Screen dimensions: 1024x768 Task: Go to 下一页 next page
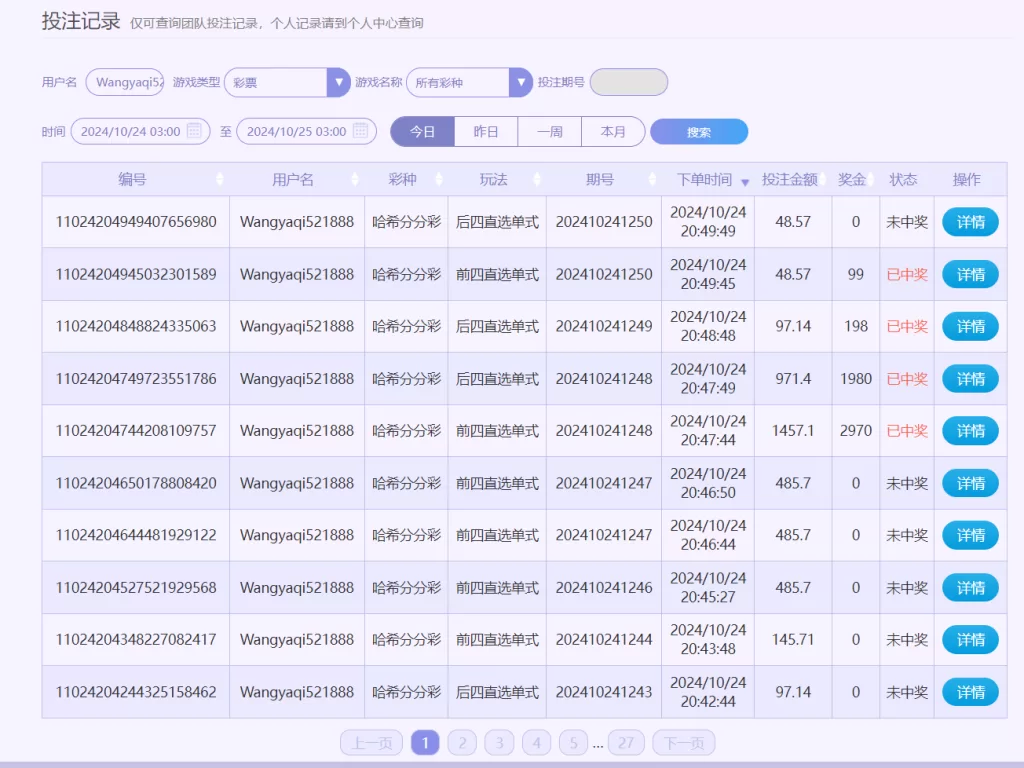pos(684,743)
